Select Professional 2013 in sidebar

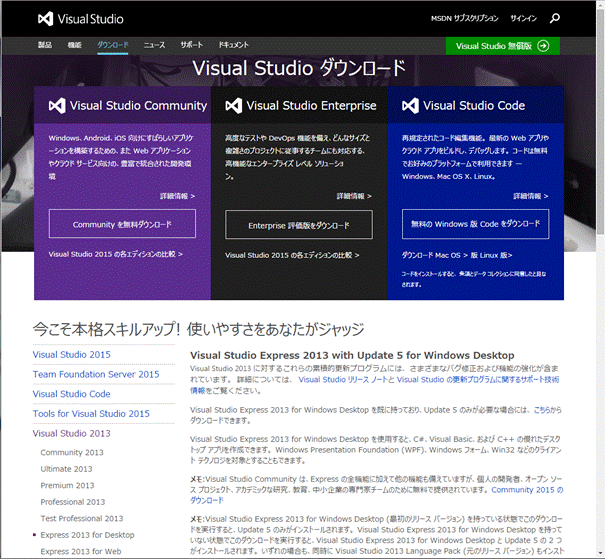73,502
